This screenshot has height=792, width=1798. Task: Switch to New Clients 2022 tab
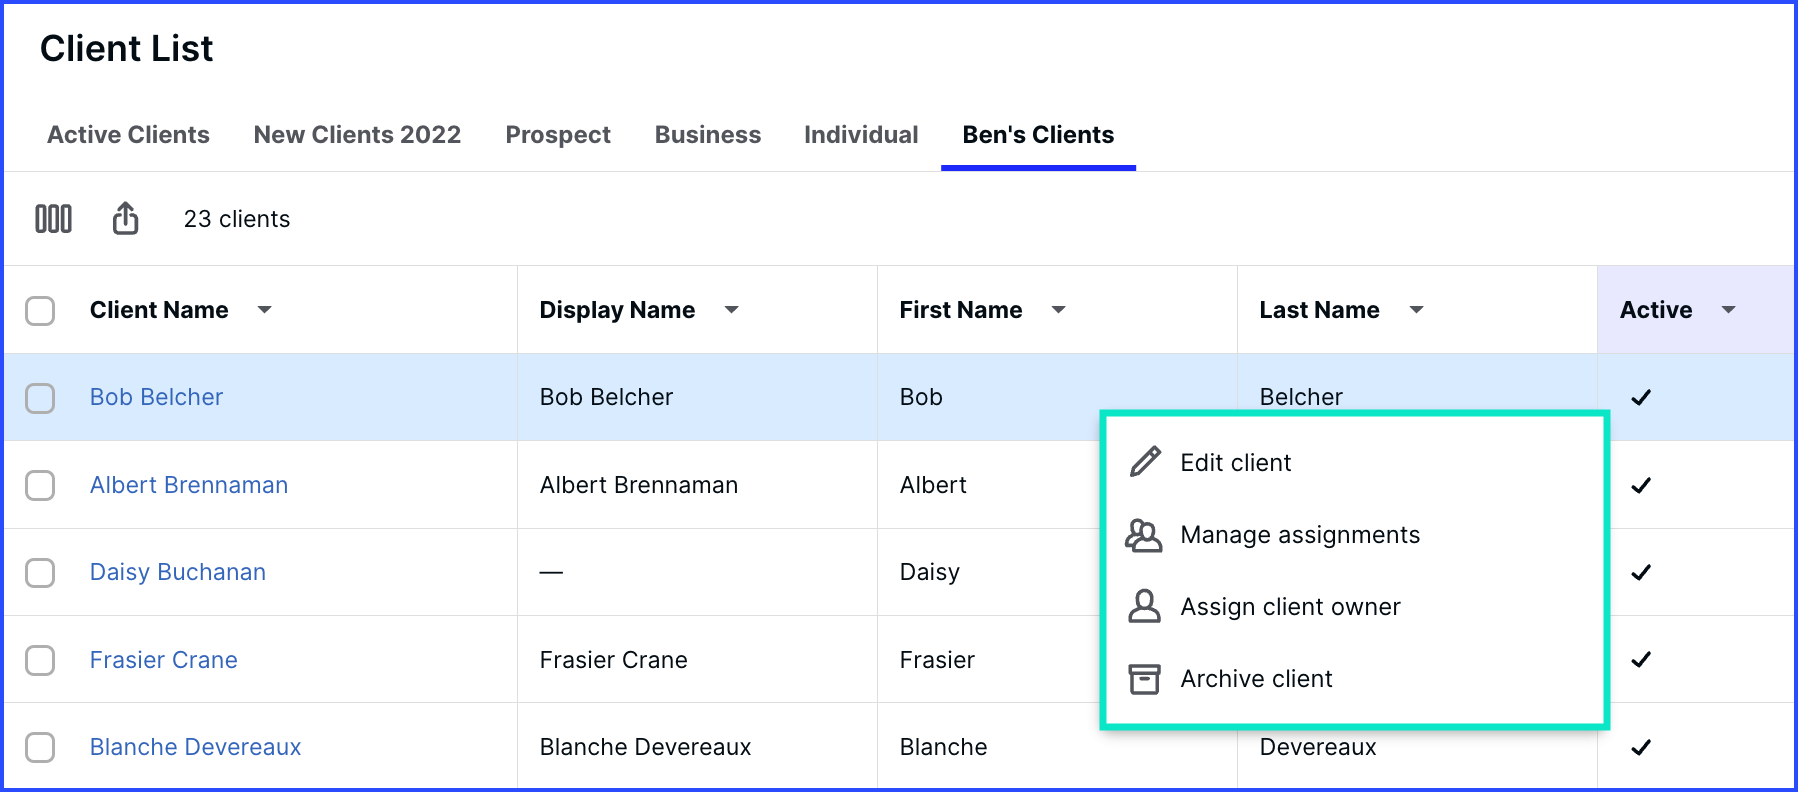pyautogui.click(x=357, y=135)
